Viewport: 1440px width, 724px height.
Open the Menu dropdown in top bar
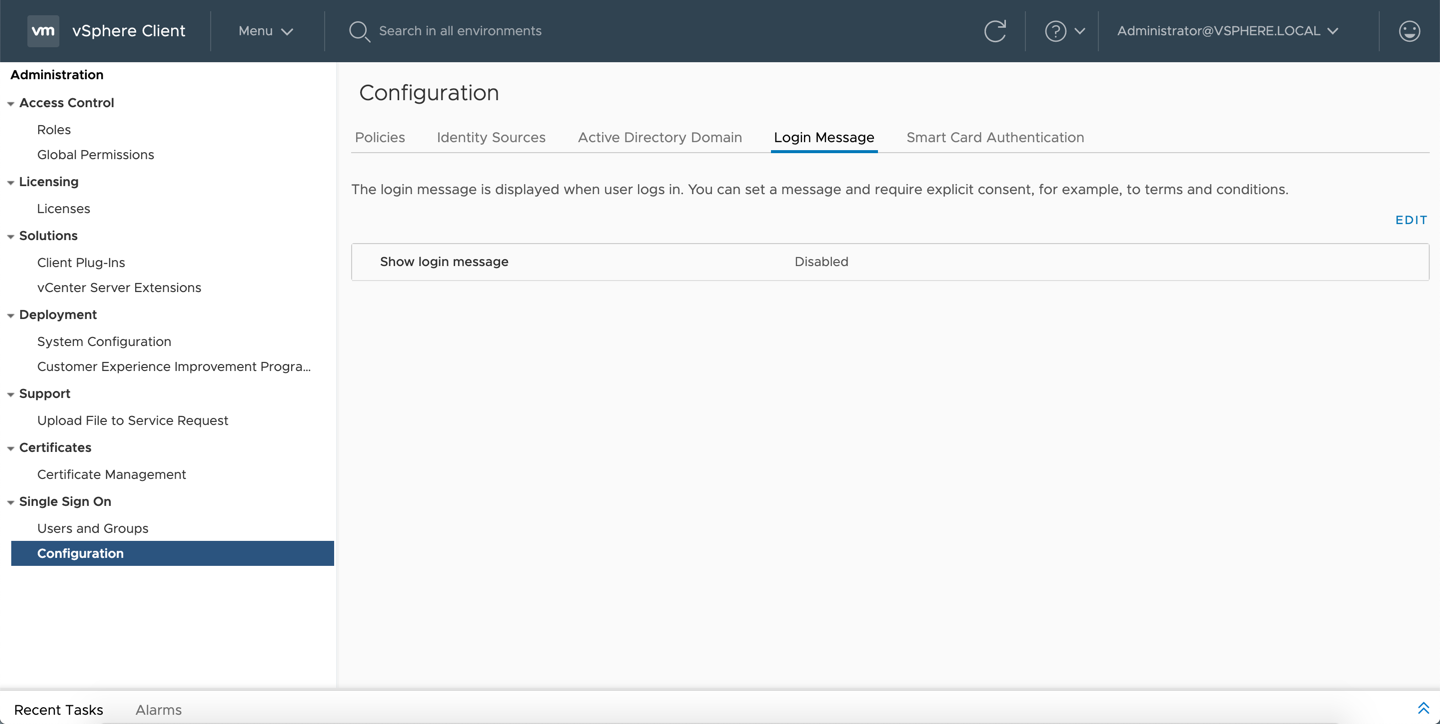264,31
